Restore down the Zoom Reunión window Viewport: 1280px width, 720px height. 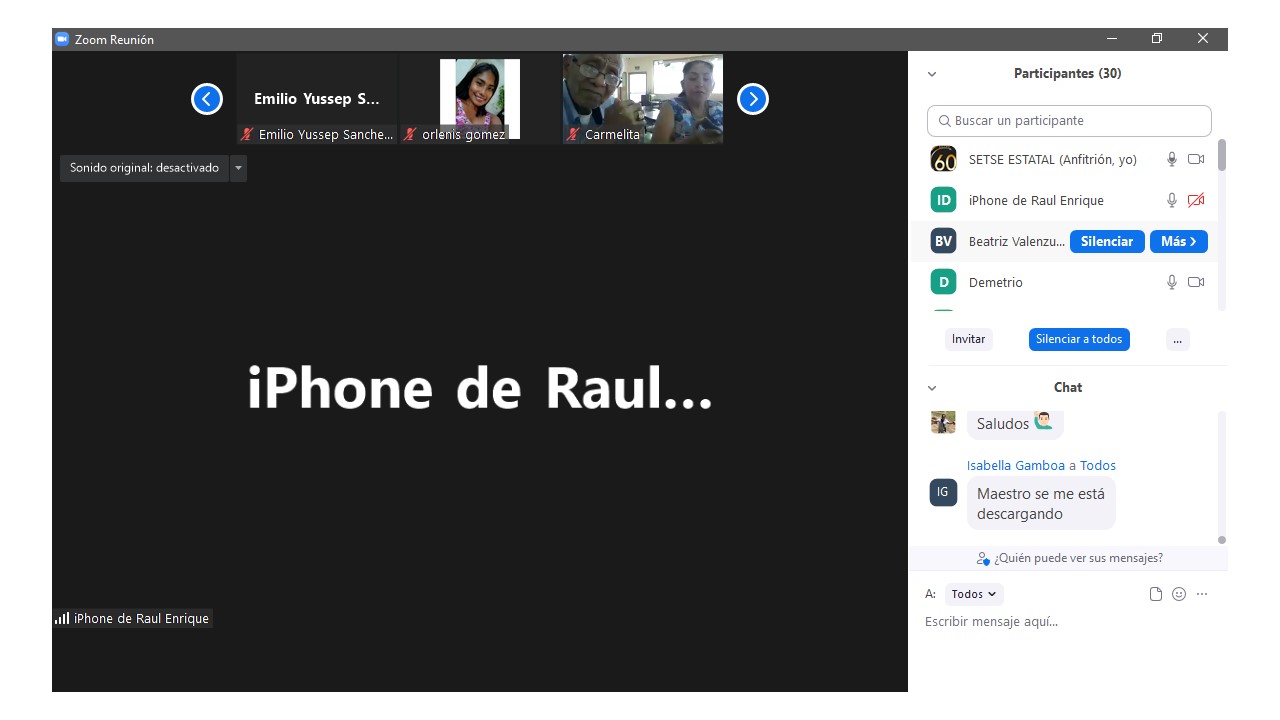(1157, 39)
